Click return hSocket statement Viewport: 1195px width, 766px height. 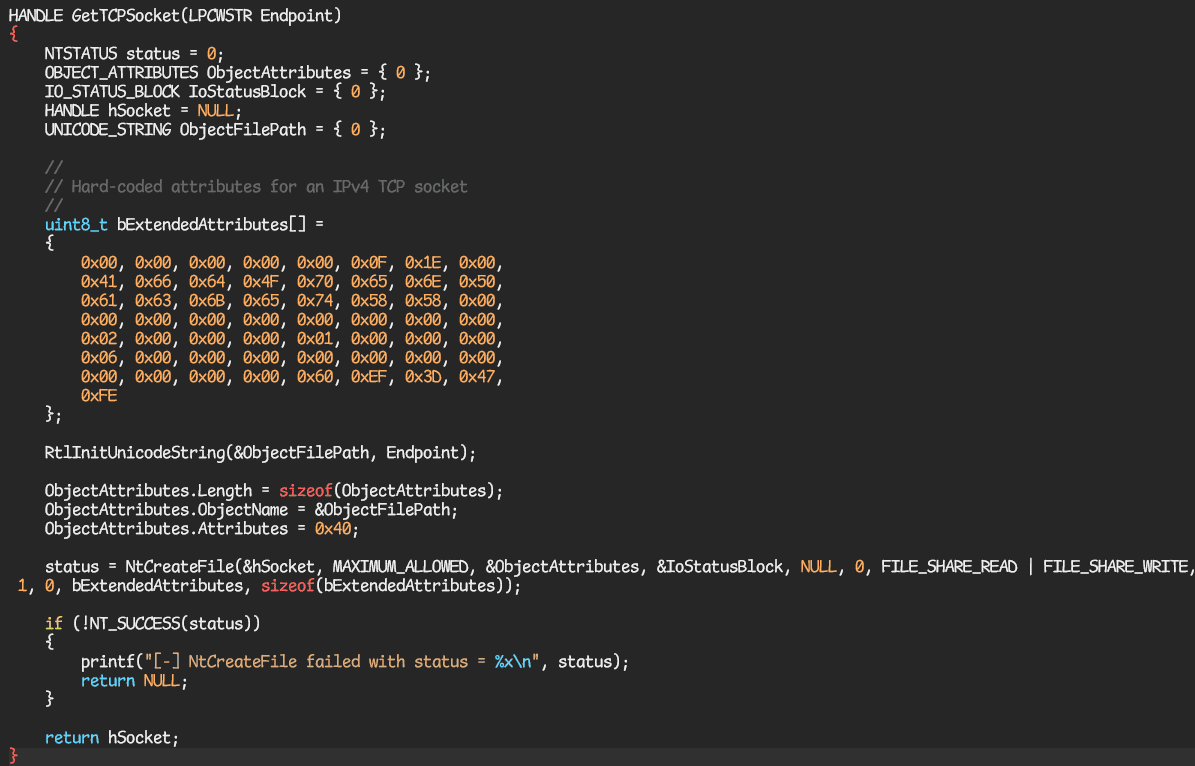click(x=111, y=739)
